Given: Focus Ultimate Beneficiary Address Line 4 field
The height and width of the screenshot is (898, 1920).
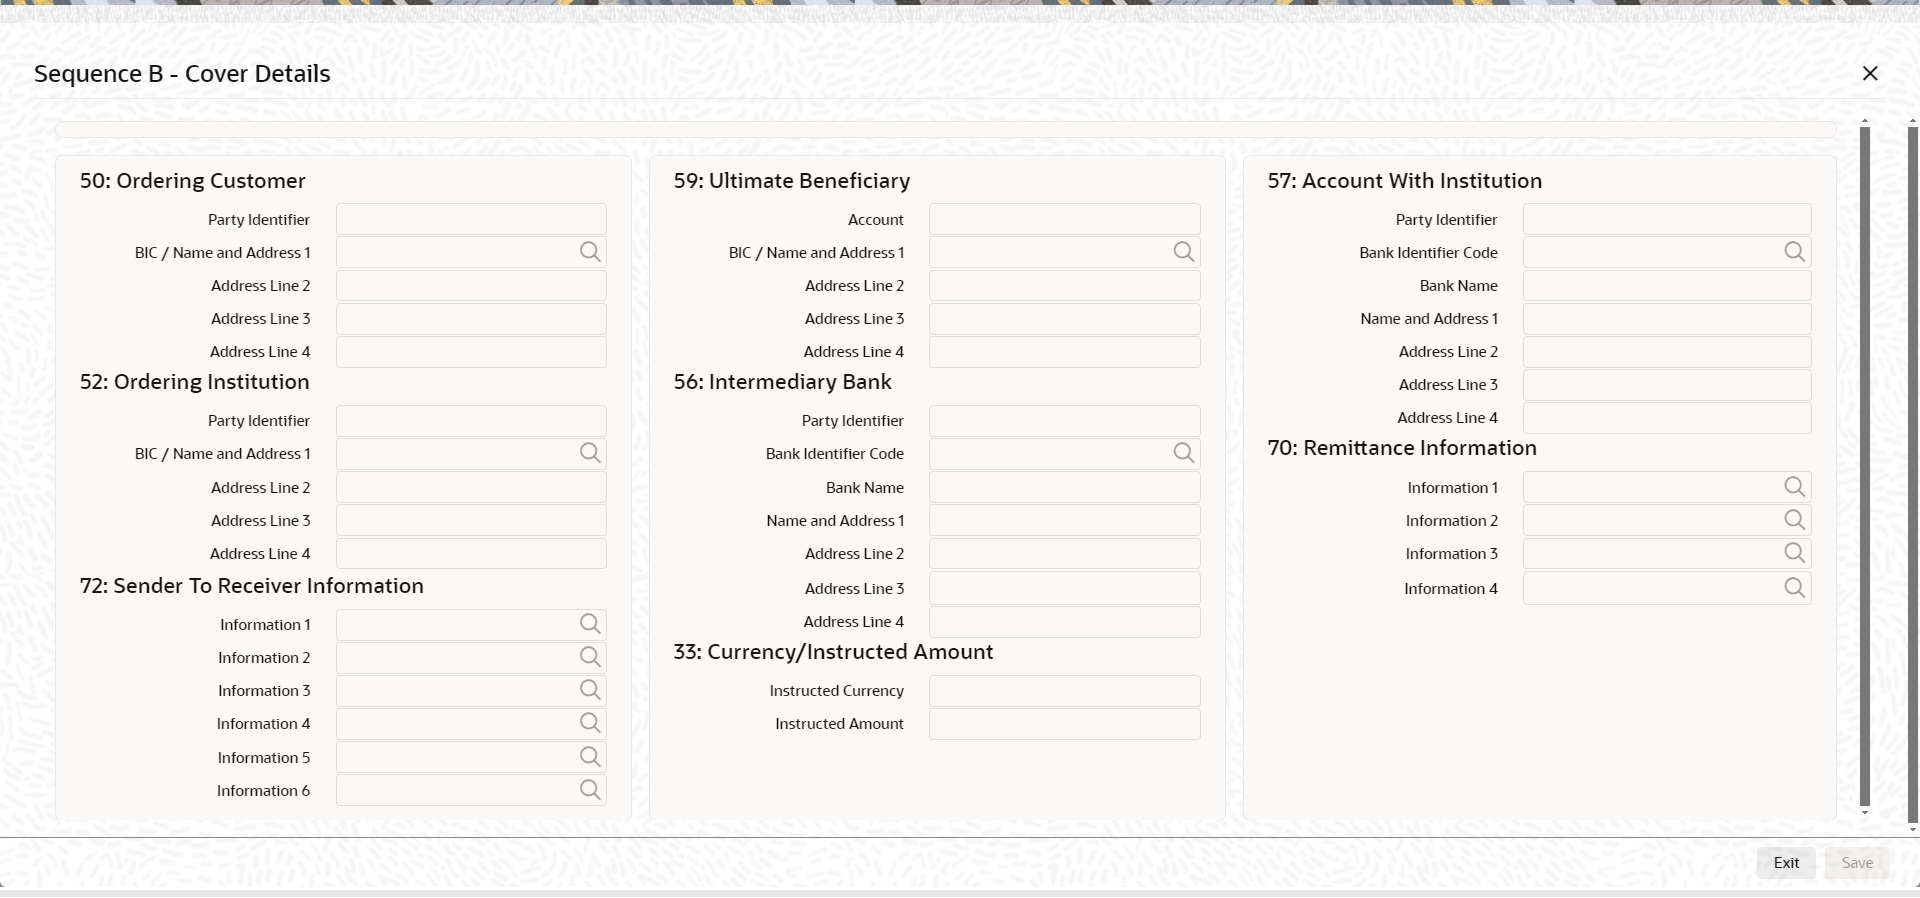Looking at the screenshot, I should point(1065,351).
